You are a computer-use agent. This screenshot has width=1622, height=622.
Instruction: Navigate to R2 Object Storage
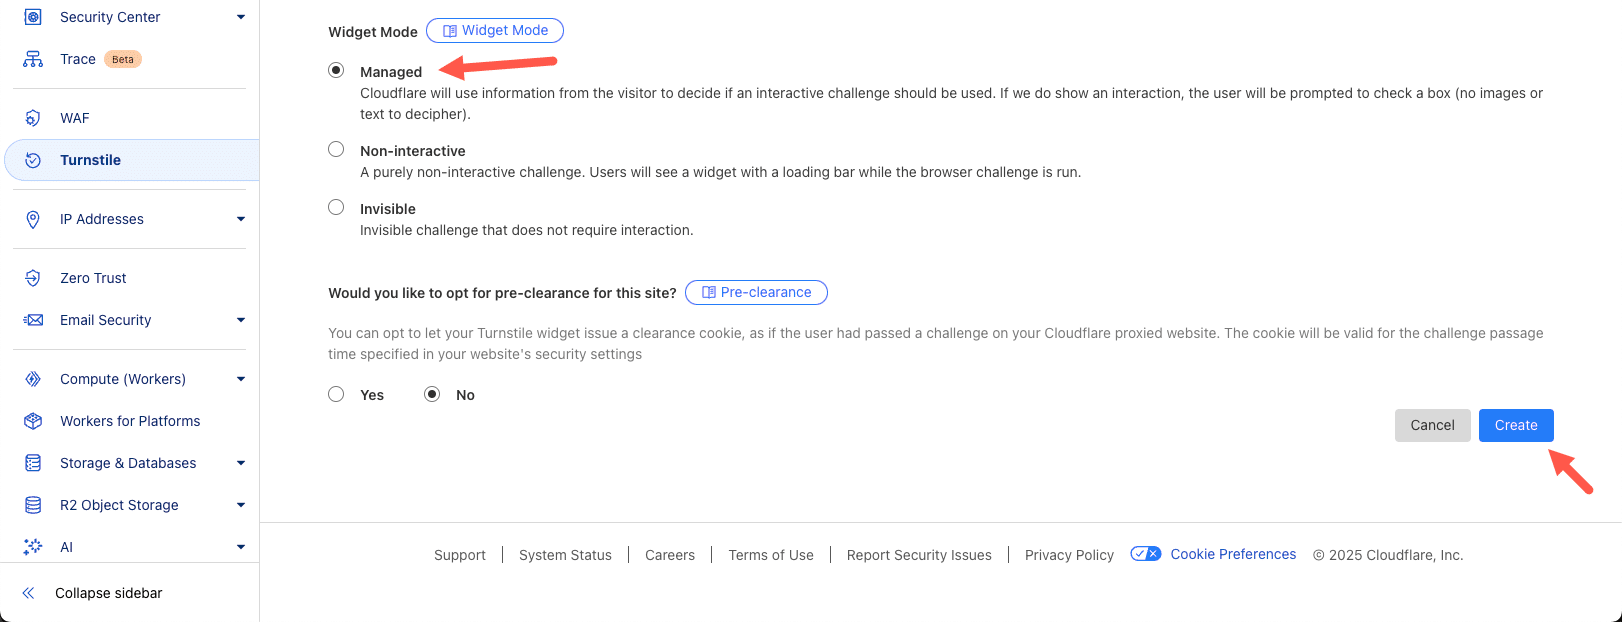click(118, 504)
